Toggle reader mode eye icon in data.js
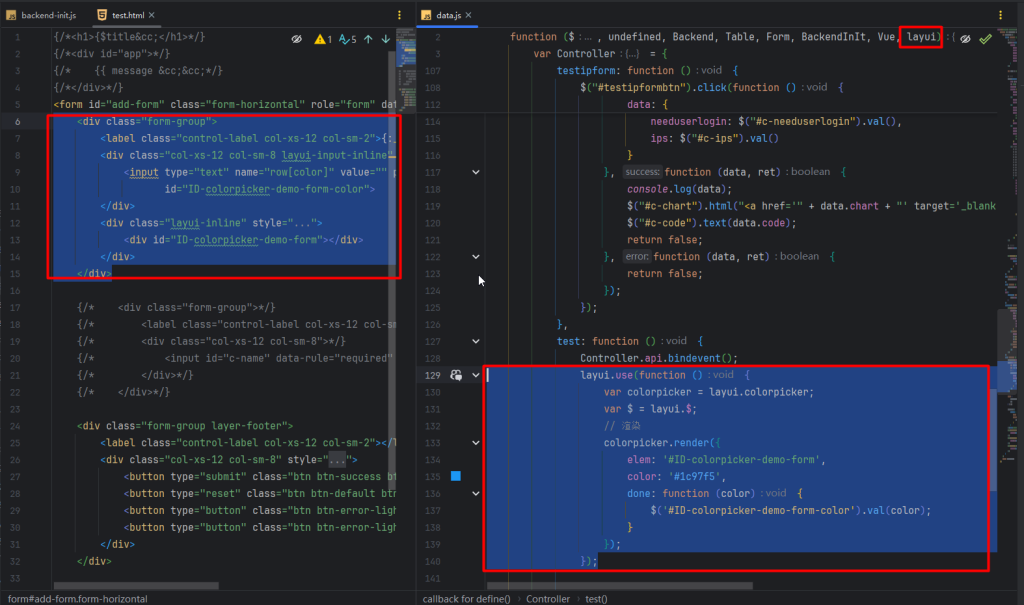The image size is (1024, 605). [965, 38]
